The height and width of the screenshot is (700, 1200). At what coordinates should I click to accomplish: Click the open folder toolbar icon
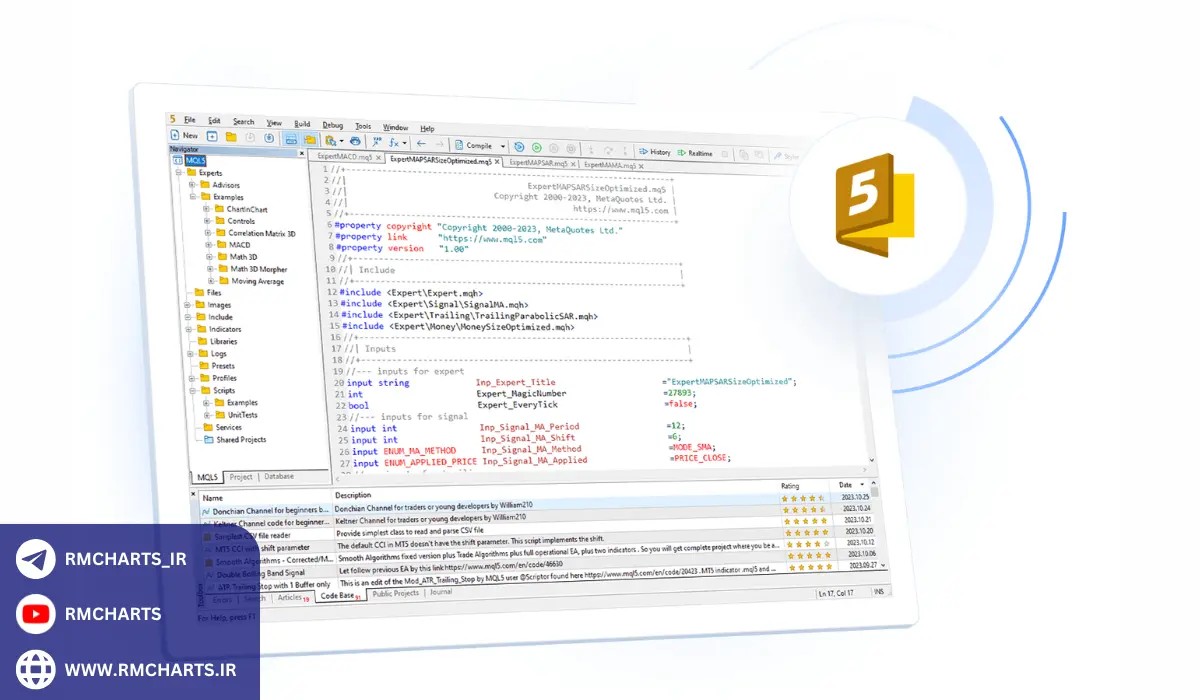click(230, 137)
